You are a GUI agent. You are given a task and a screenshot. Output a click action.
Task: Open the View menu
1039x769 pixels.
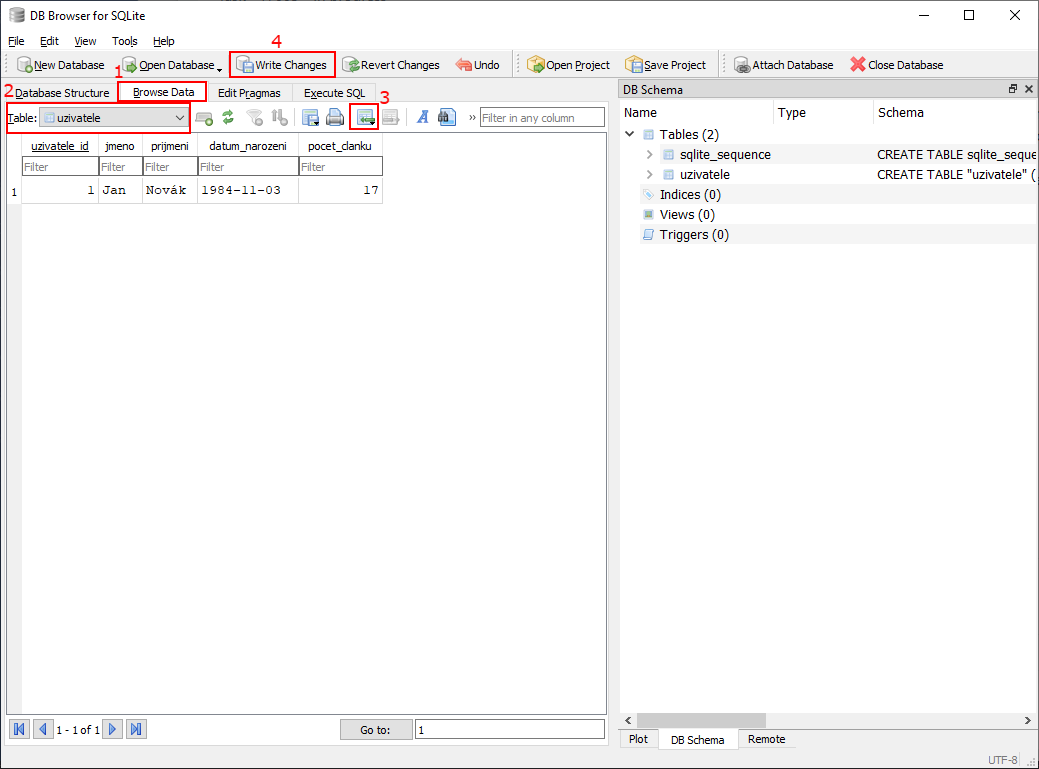(x=85, y=41)
